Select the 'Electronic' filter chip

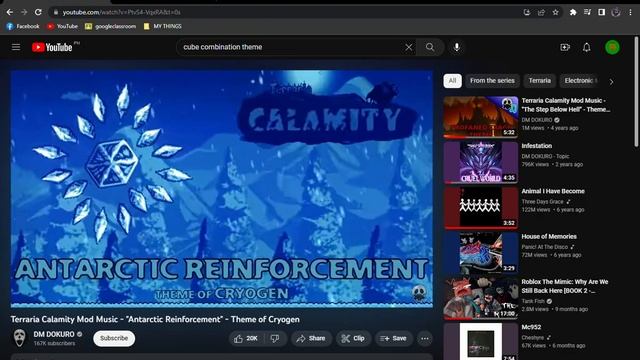[x=579, y=81]
